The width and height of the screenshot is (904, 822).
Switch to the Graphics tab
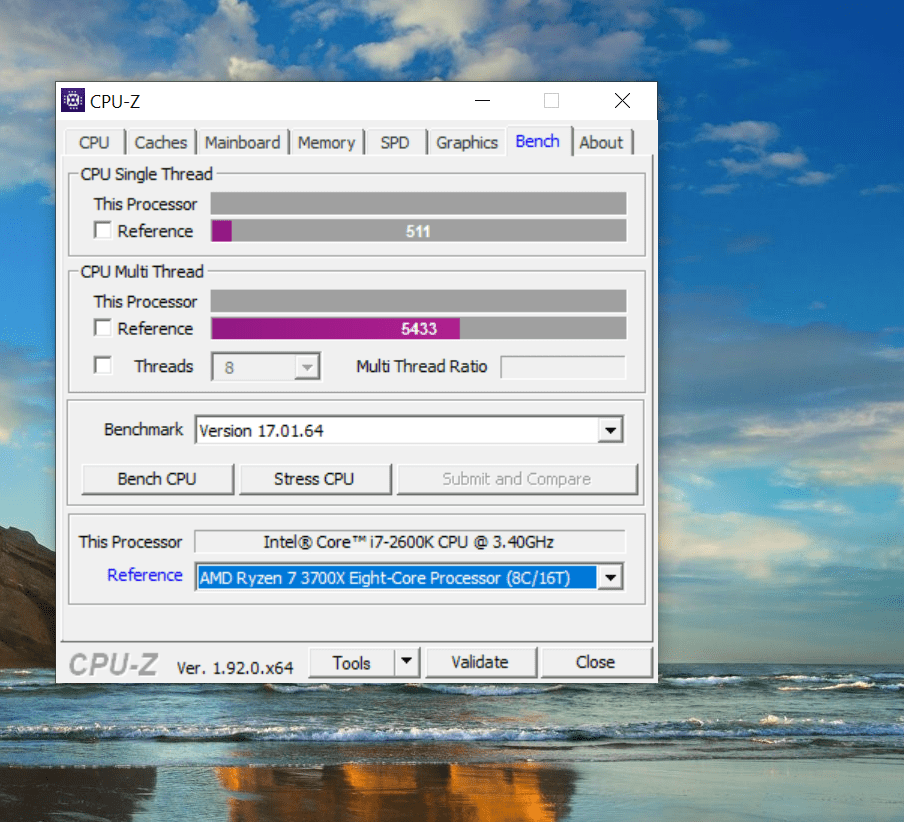[467, 142]
